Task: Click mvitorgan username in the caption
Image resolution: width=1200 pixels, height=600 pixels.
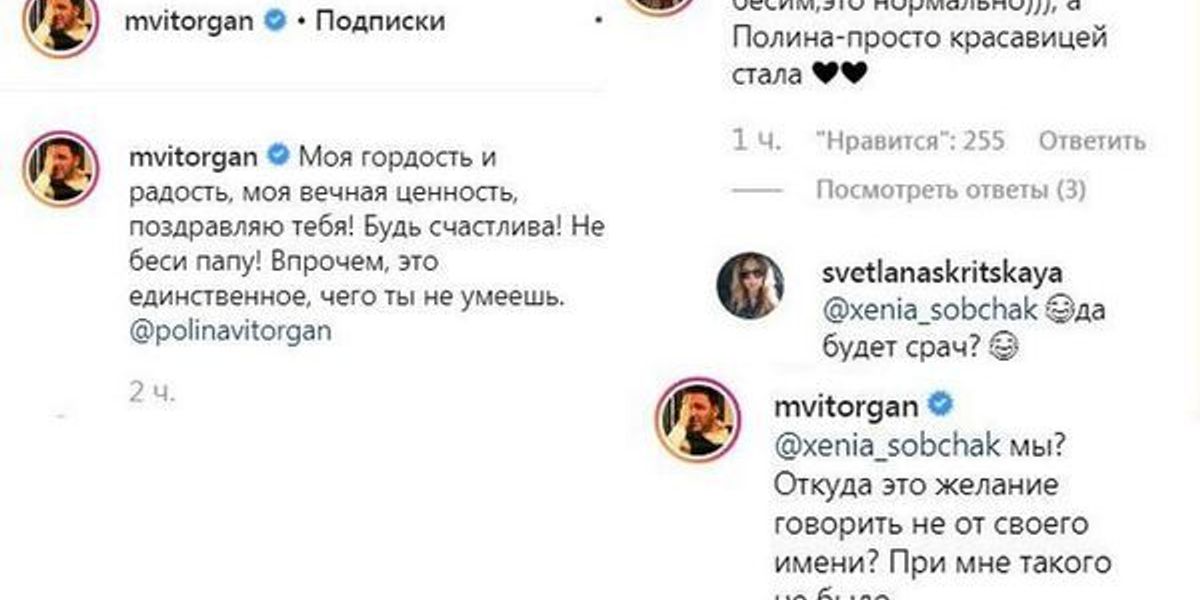Action: (x=194, y=157)
